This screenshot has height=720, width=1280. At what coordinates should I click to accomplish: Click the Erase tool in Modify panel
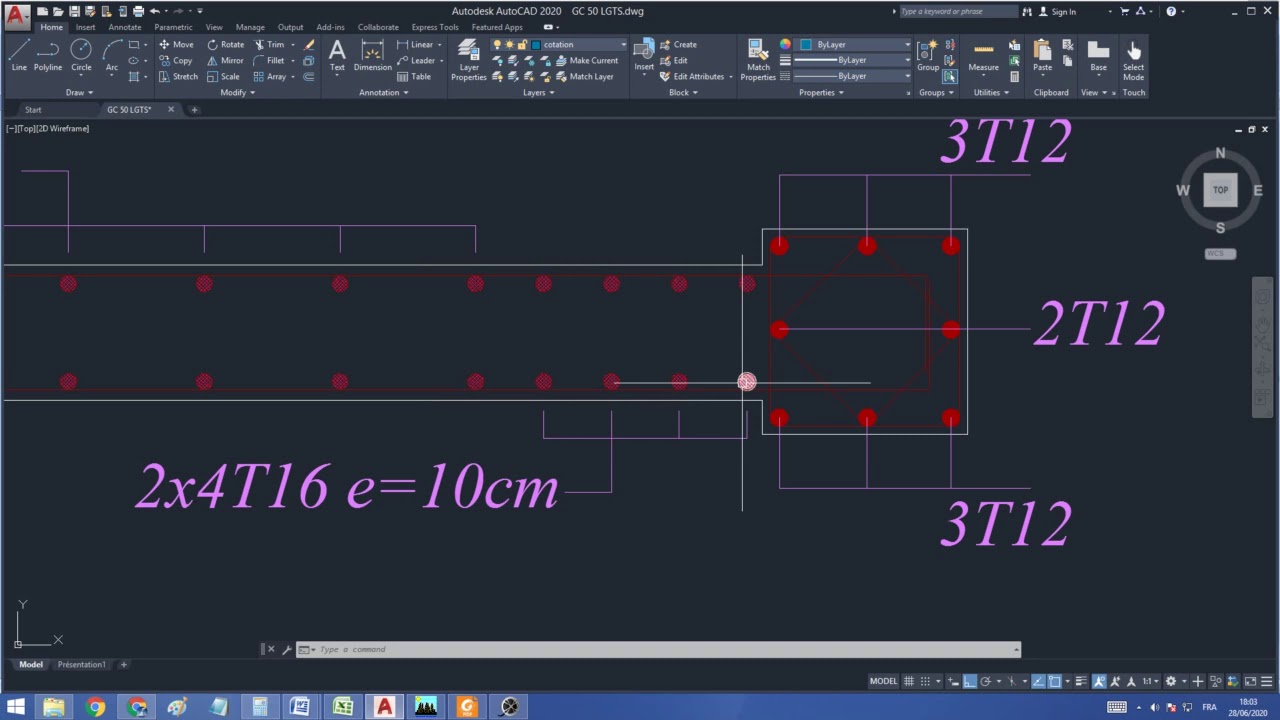point(309,45)
